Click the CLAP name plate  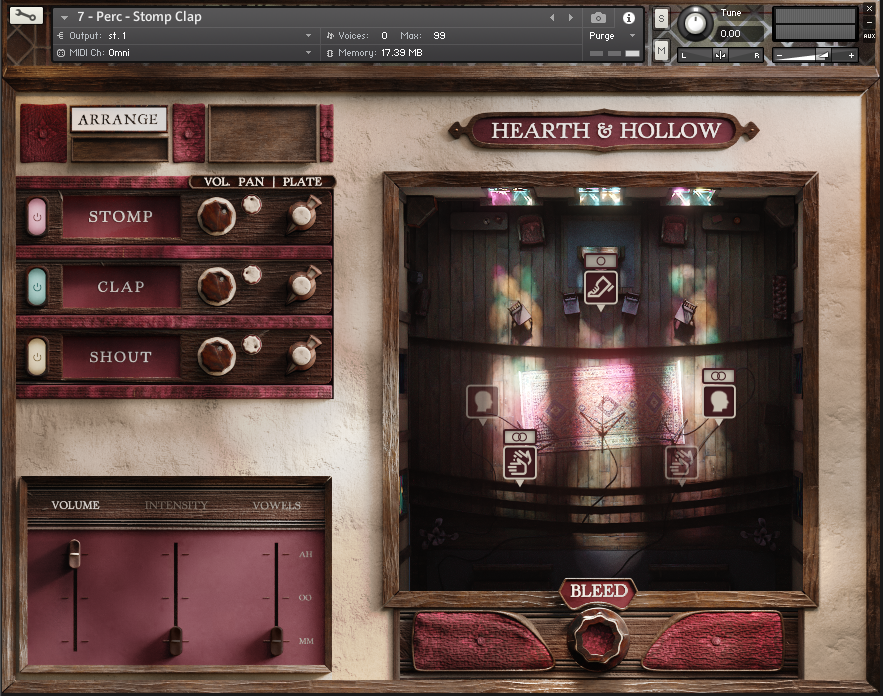(121, 287)
